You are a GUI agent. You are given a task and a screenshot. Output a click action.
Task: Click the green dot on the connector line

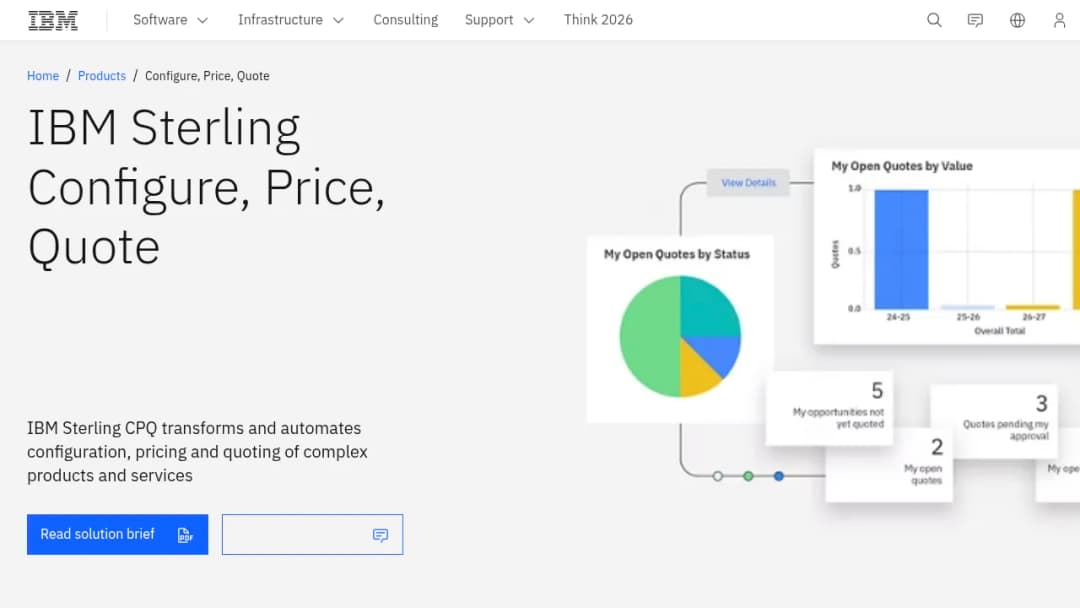[748, 476]
